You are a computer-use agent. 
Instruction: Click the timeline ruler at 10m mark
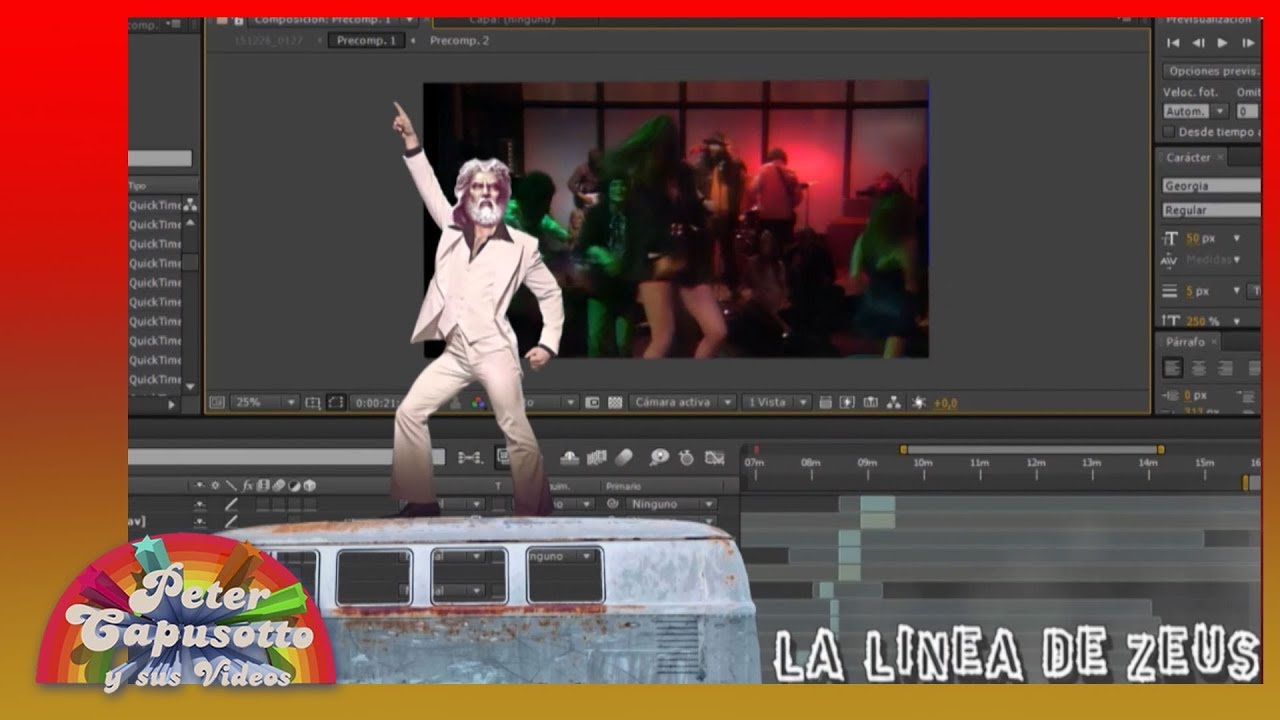tap(922, 463)
